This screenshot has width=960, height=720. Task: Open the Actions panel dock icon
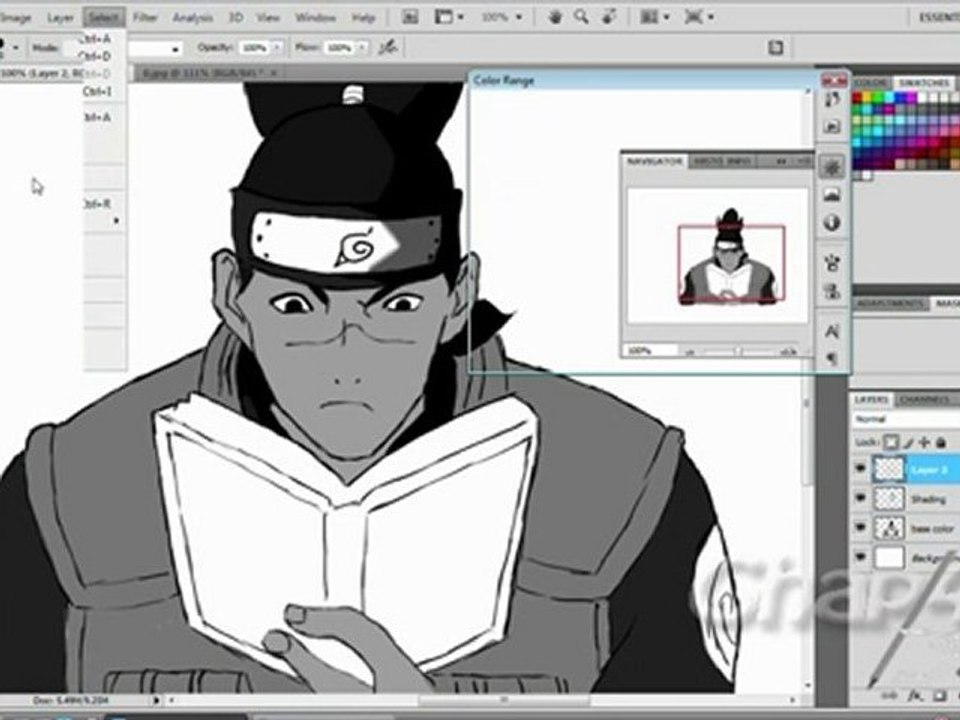click(831, 127)
